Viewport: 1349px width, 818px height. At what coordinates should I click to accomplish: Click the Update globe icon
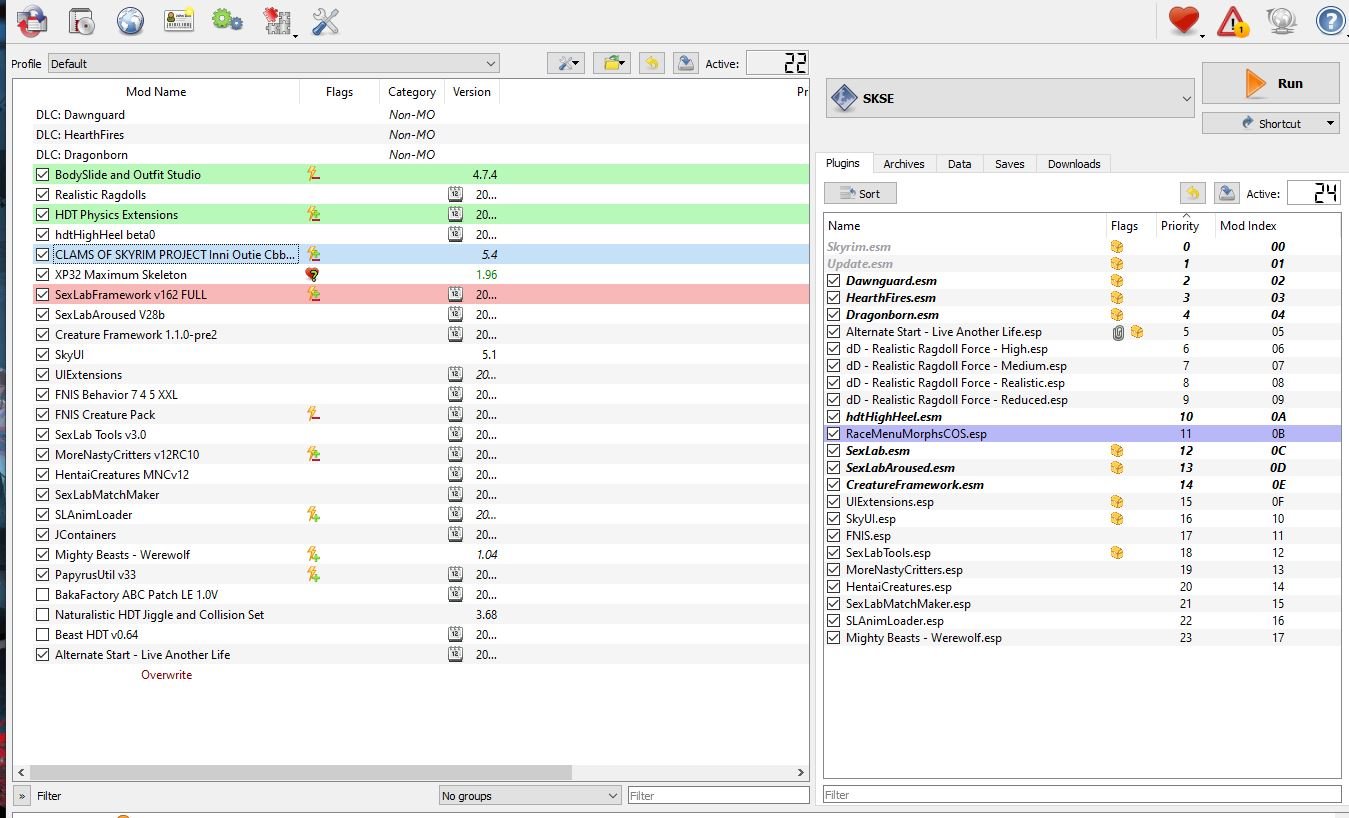1282,20
